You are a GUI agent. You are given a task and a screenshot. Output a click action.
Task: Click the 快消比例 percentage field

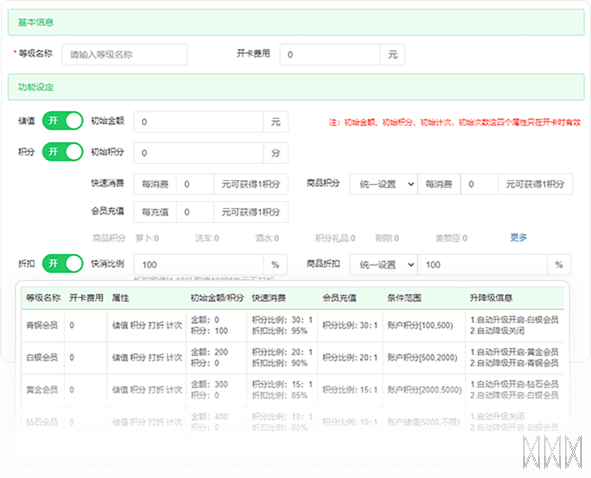click(x=199, y=265)
